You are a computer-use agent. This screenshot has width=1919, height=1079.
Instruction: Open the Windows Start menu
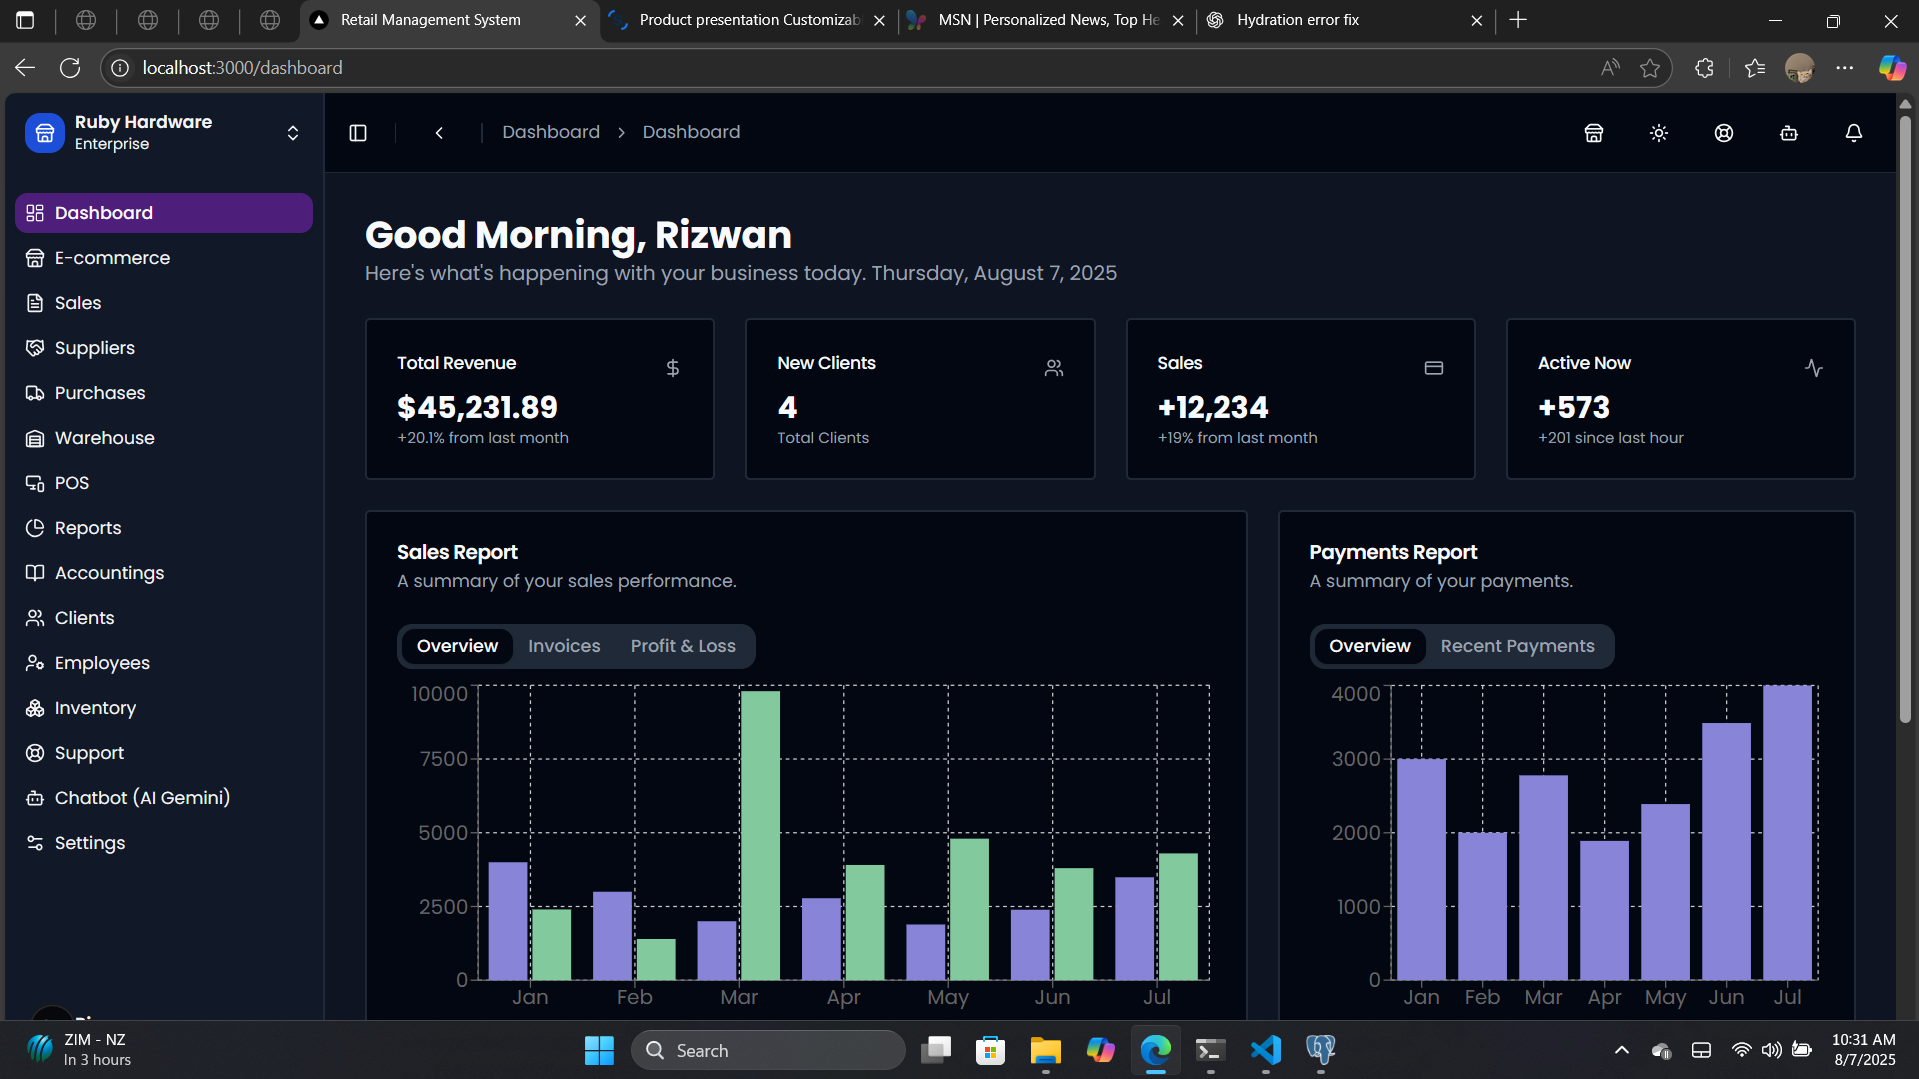point(599,1050)
